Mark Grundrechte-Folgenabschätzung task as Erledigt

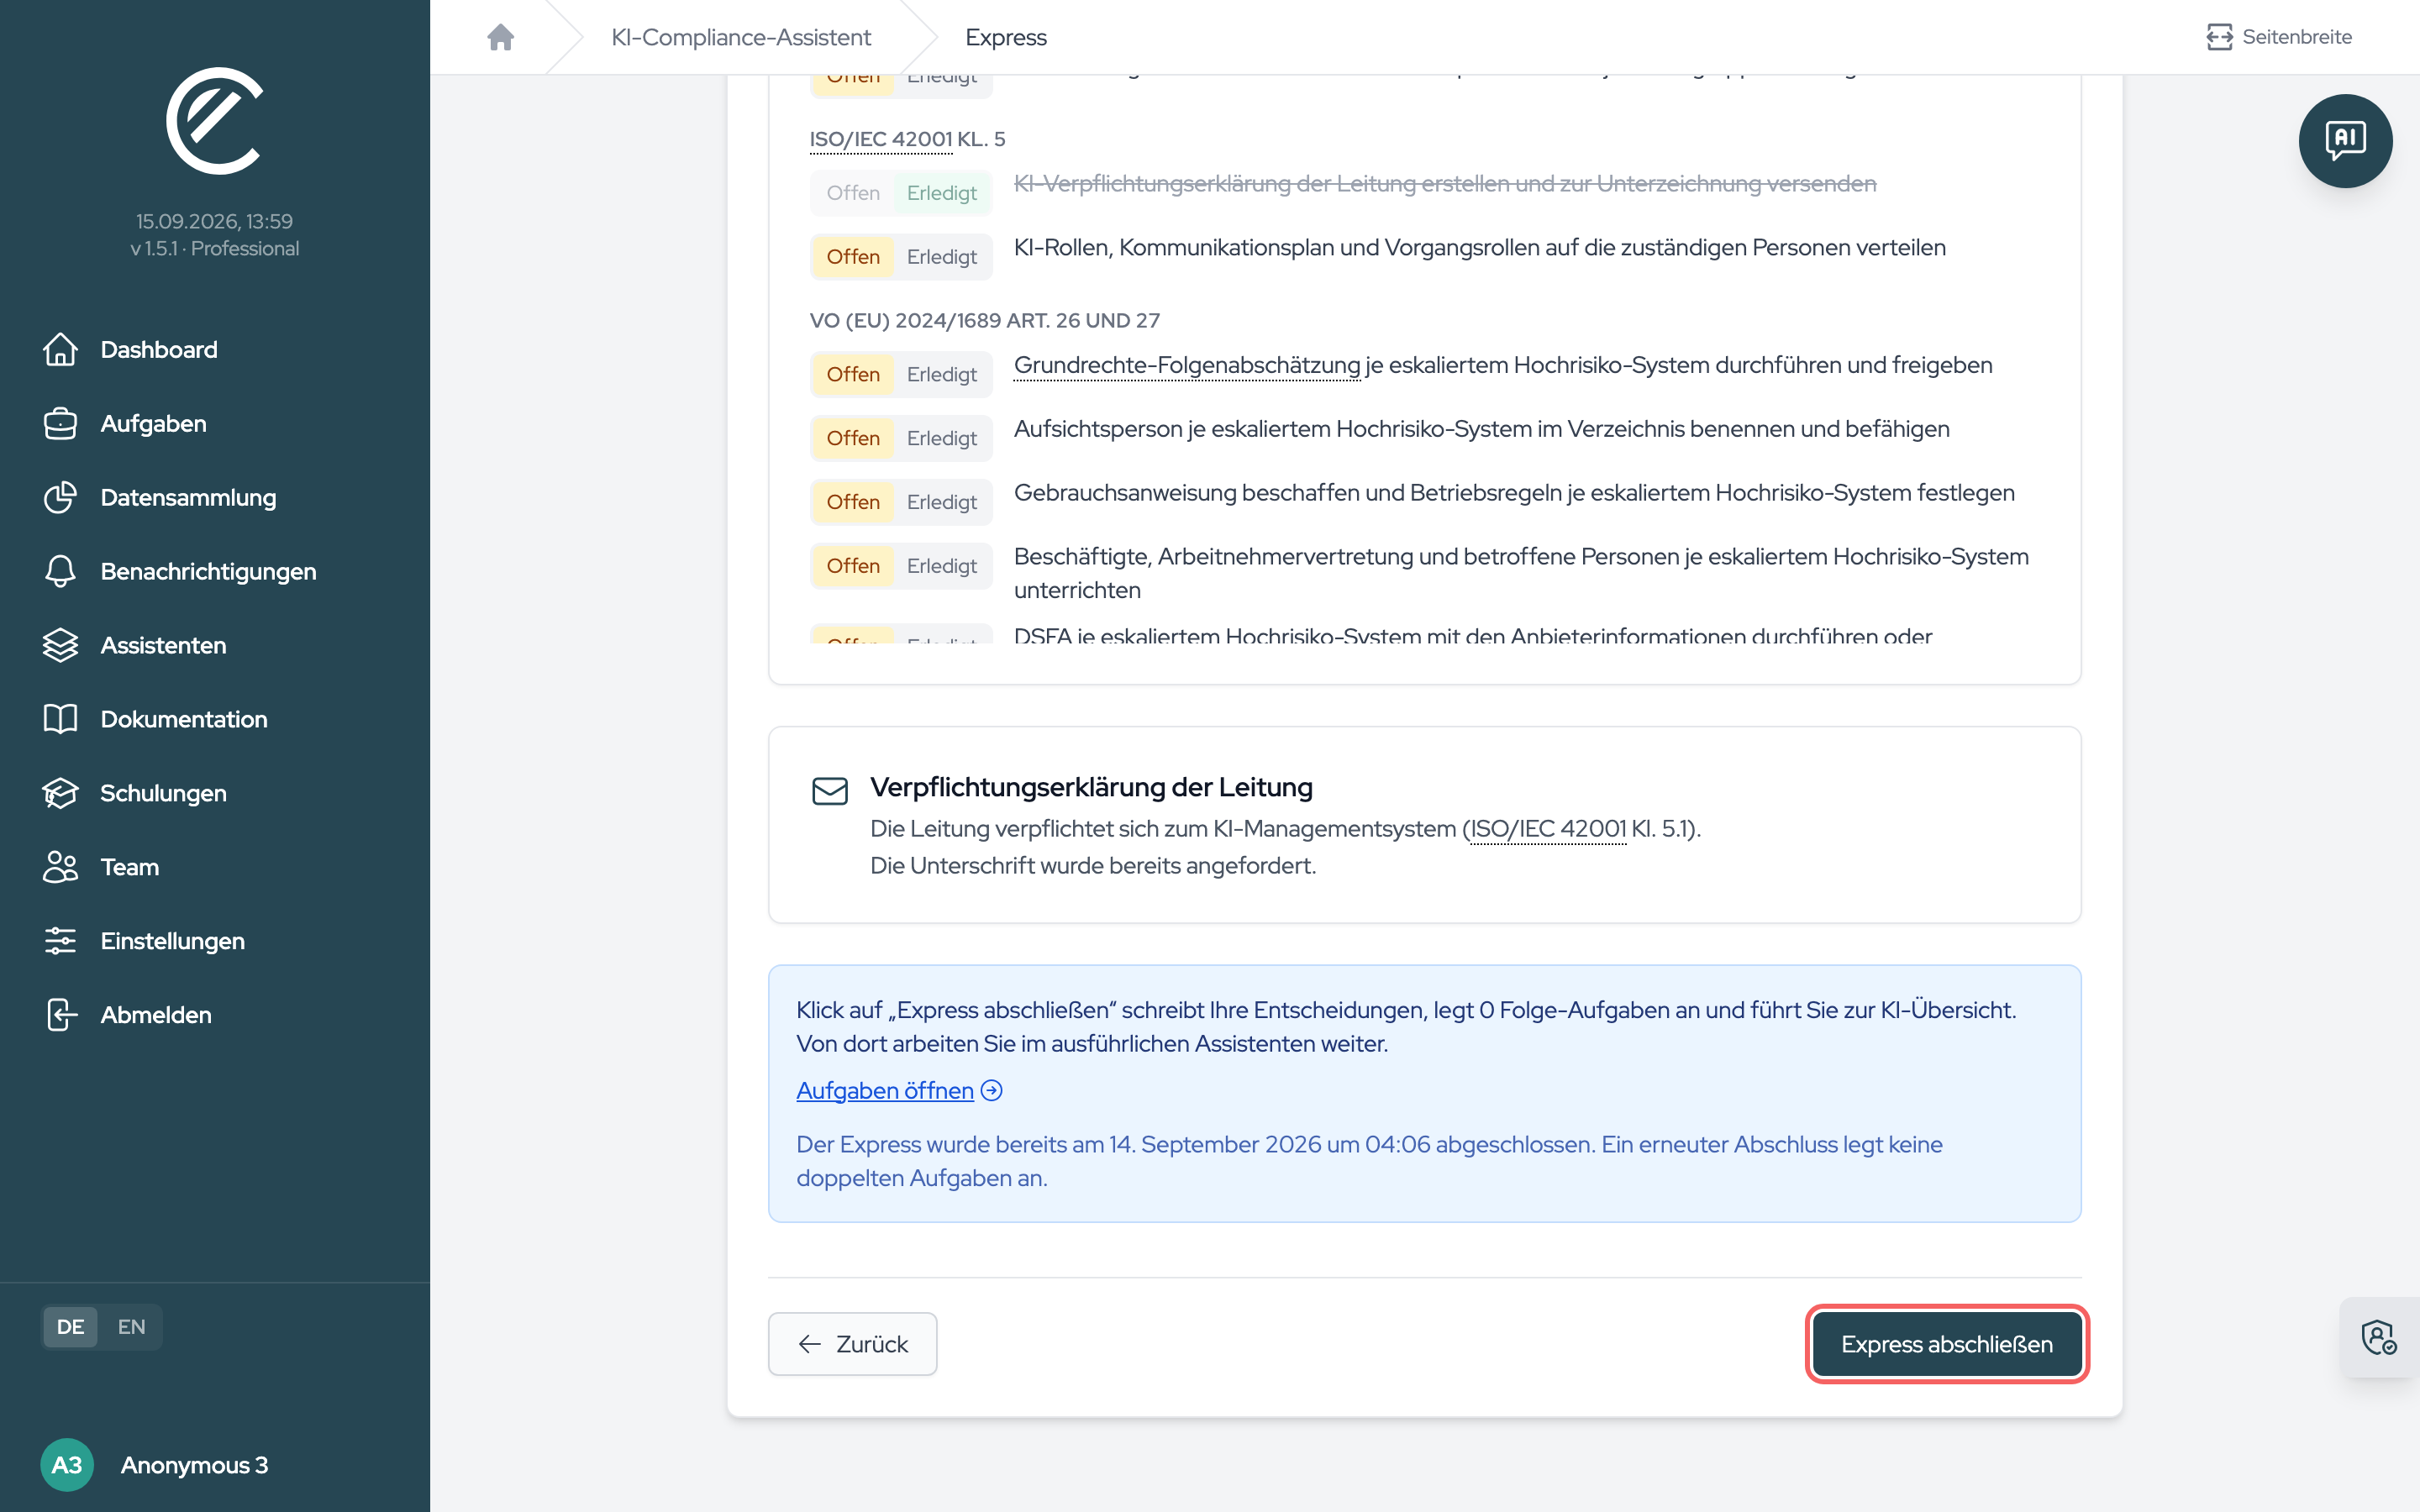click(x=941, y=375)
